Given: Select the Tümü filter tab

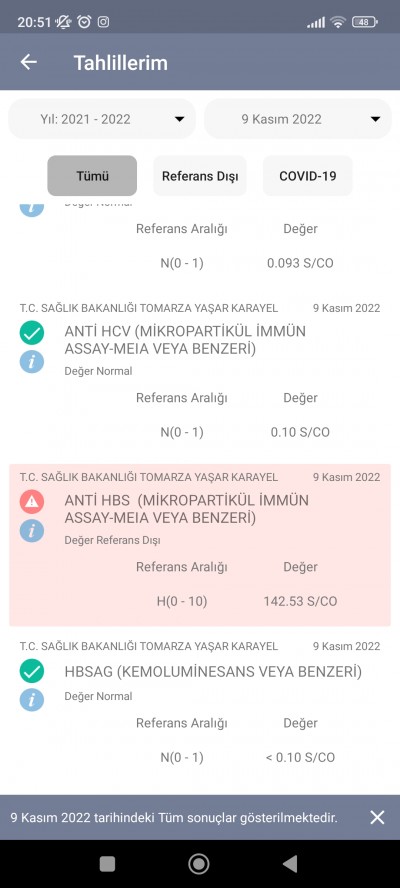Looking at the screenshot, I should pyautogui.click(x=92, y=176).
